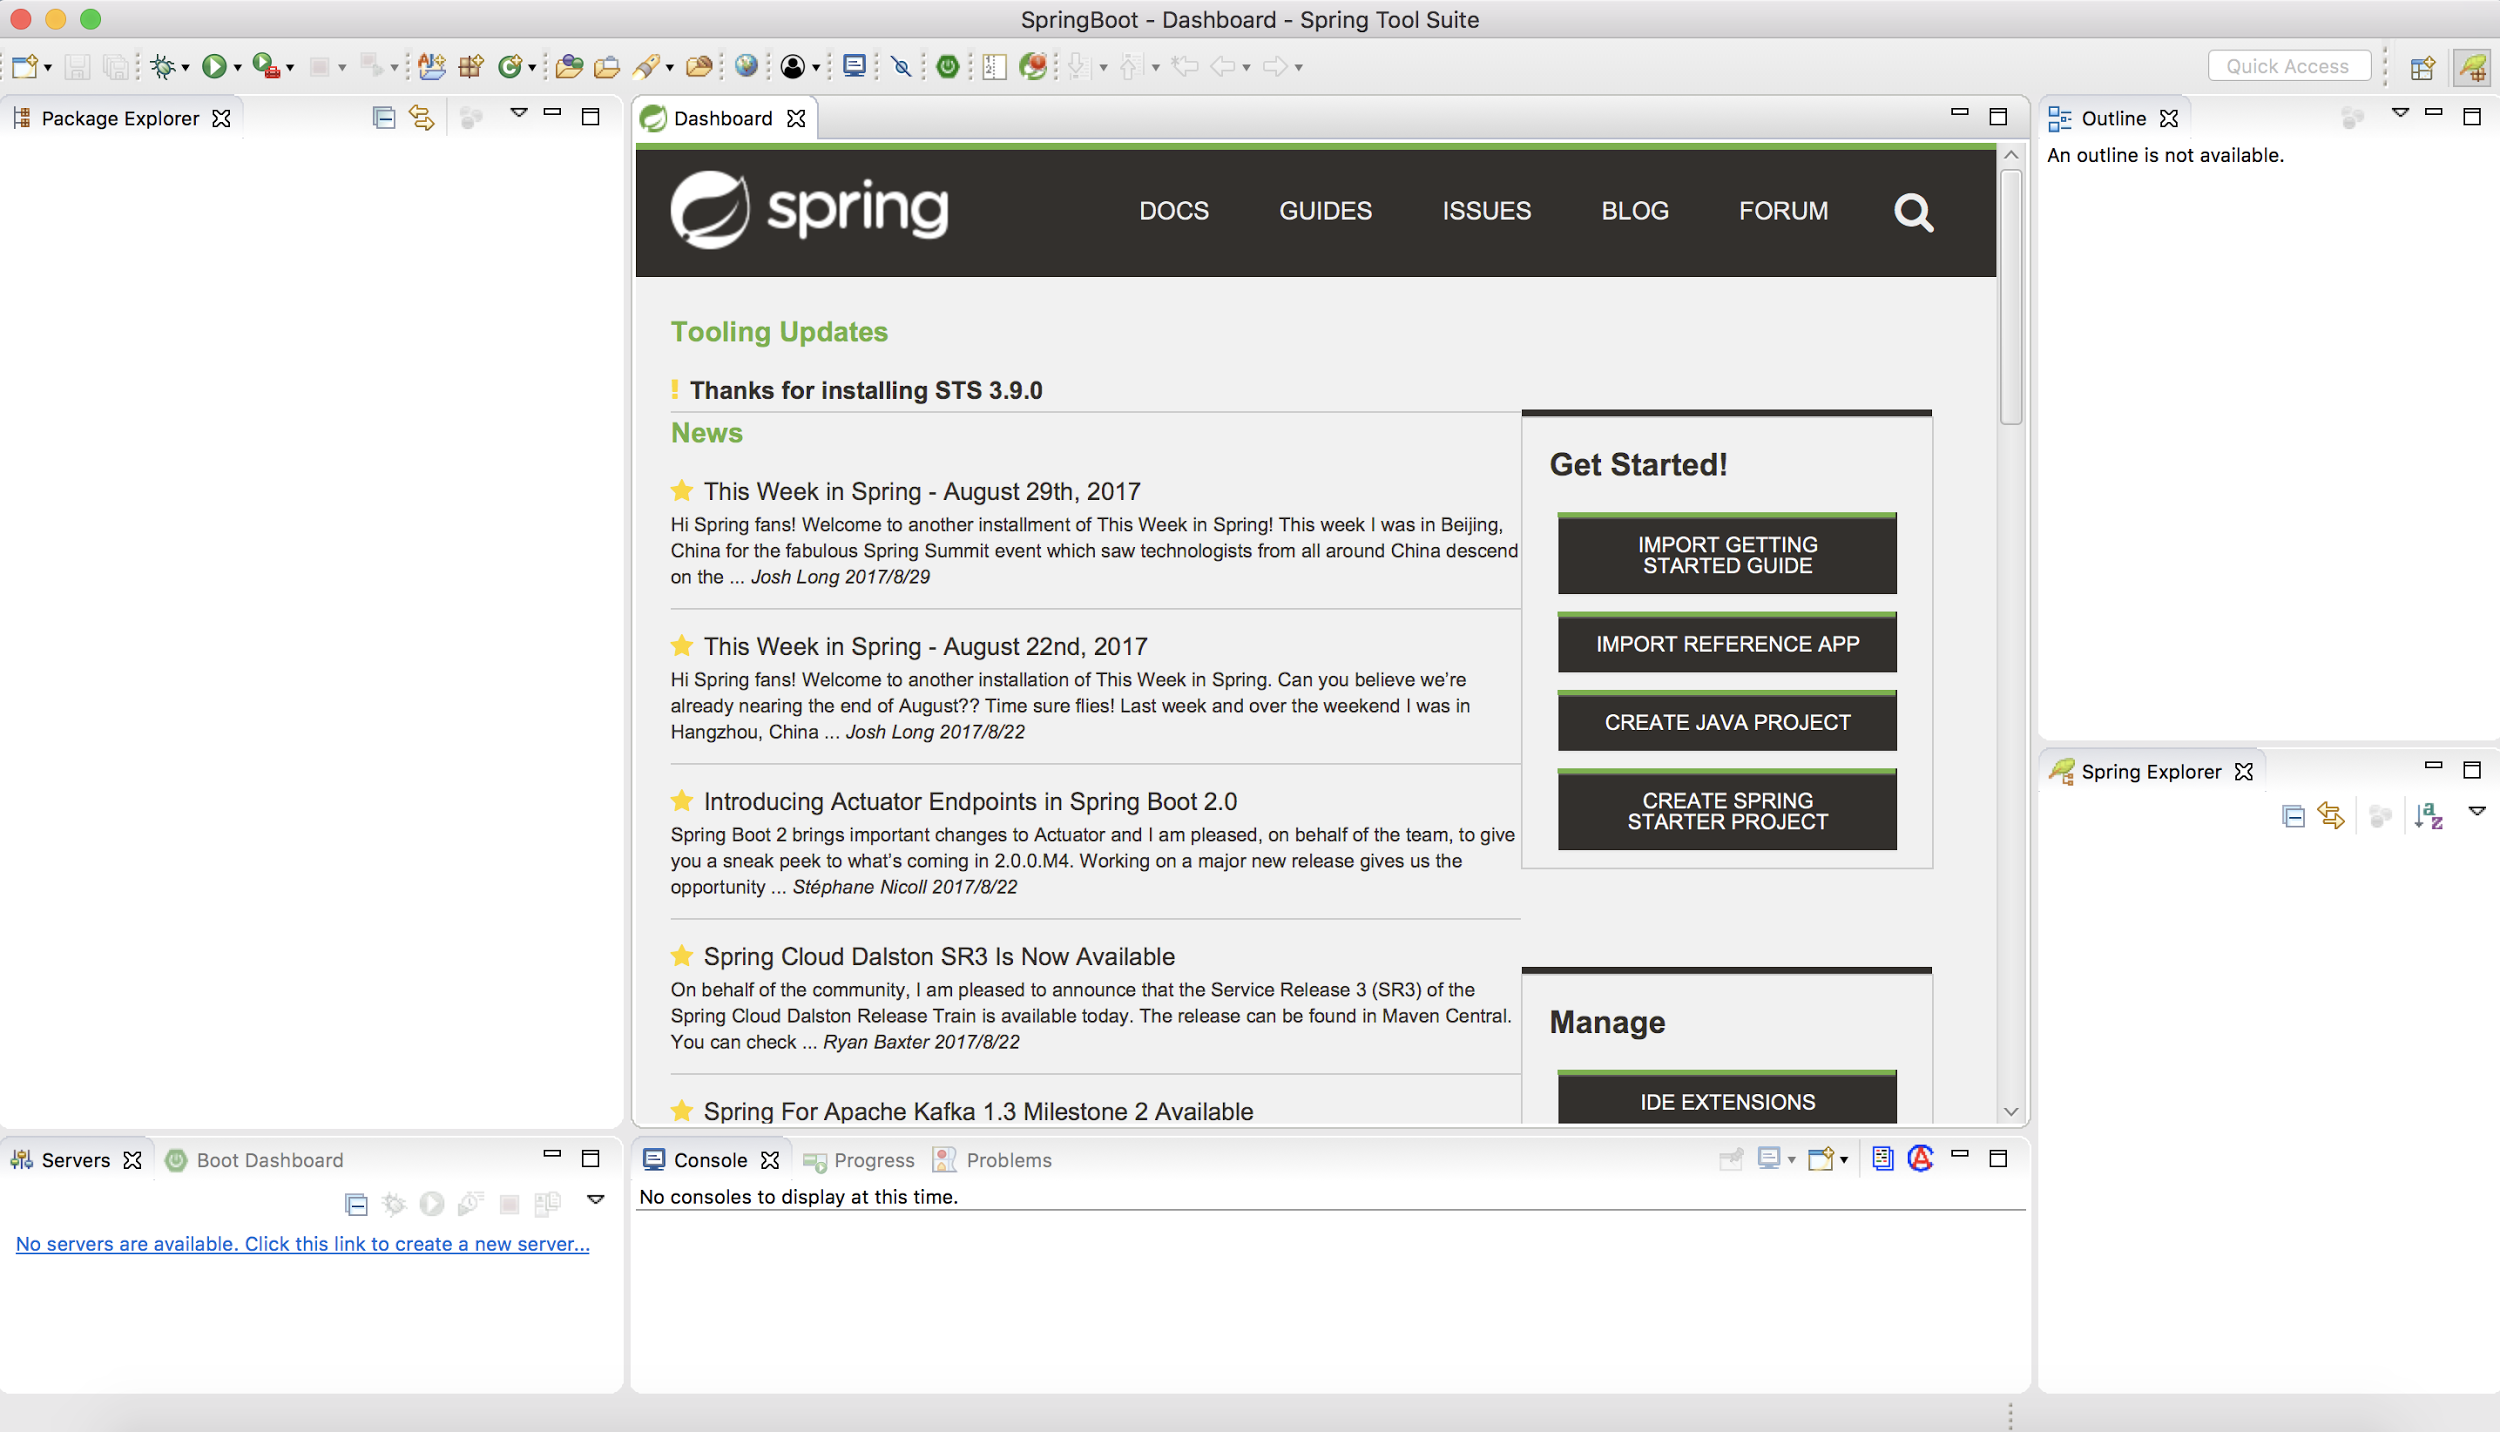
Task: Click the New Java Project toolbar icon
Action: click(x=432, y=67)
